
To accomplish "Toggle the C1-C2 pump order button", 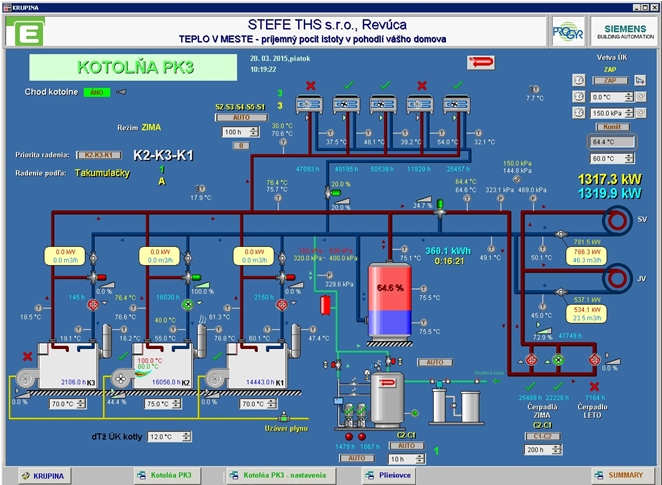I will pyautogui.click(x=543, y=436).
